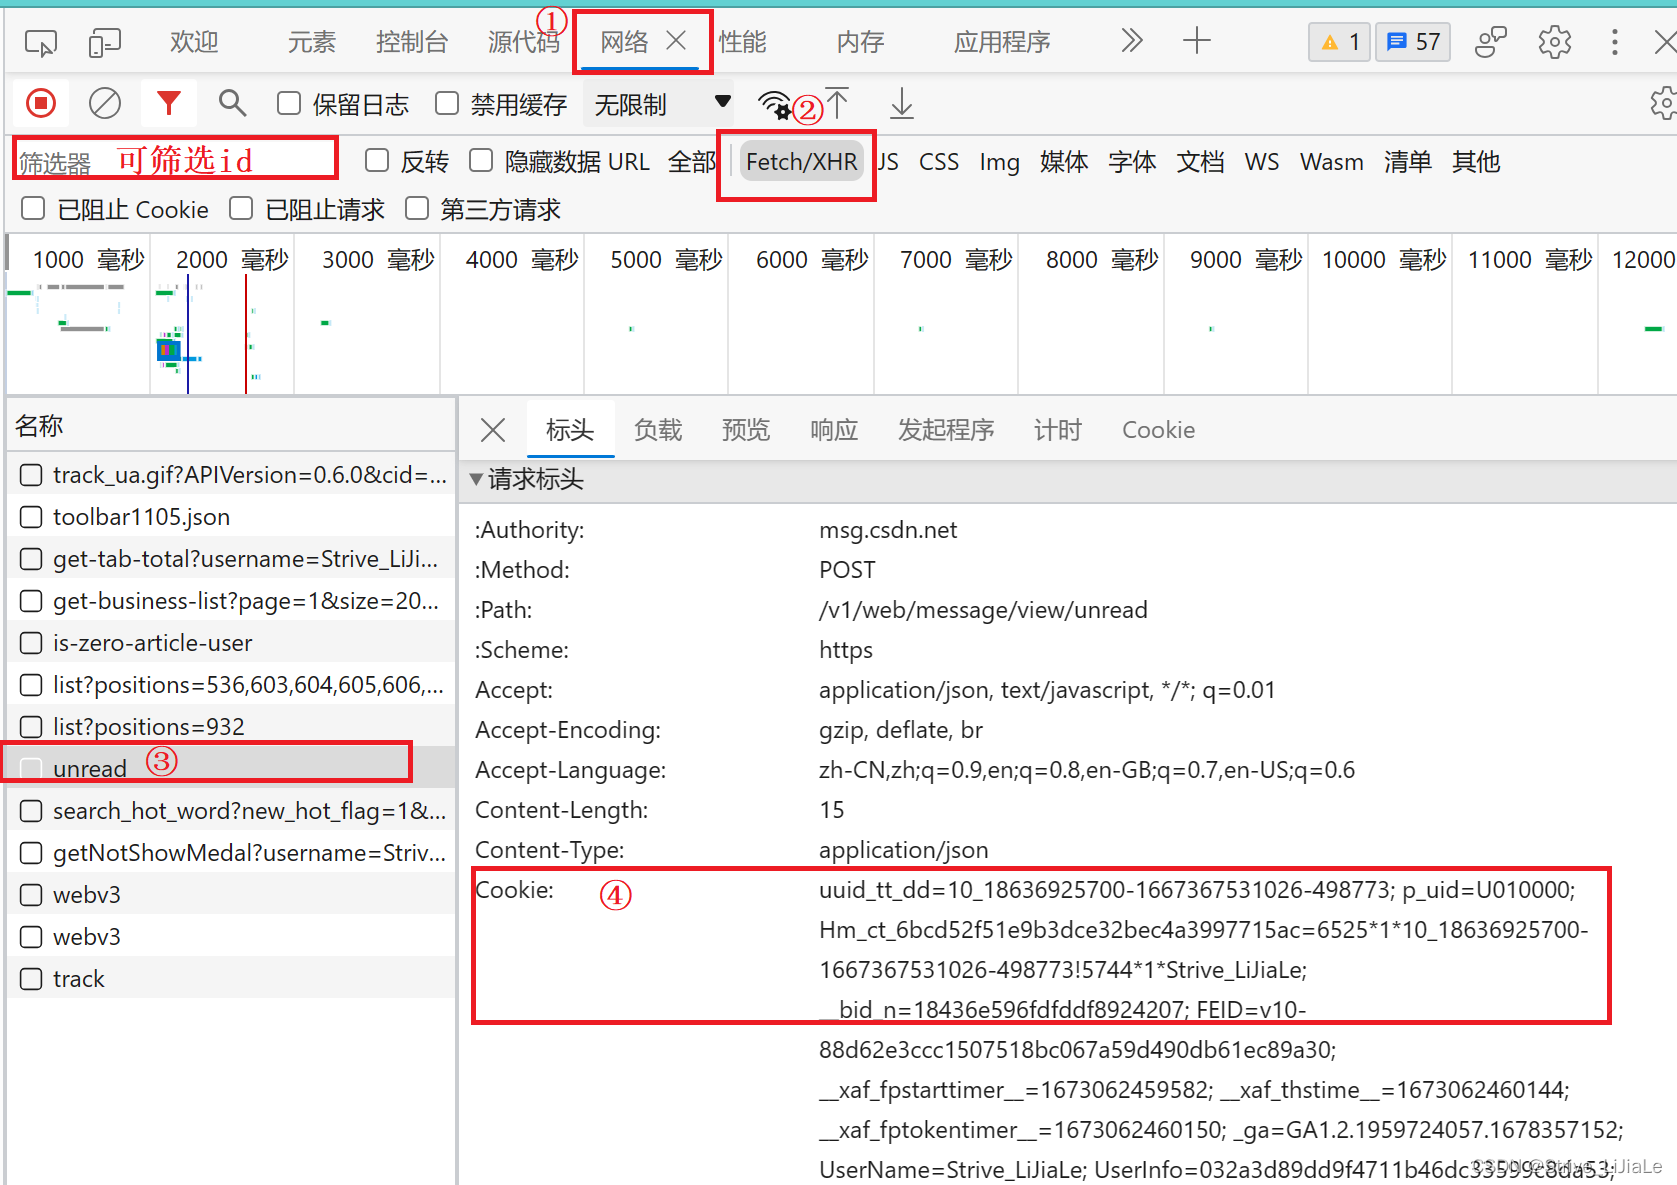
Task: Filter requests by Img
Action: [x=999, y=162]
